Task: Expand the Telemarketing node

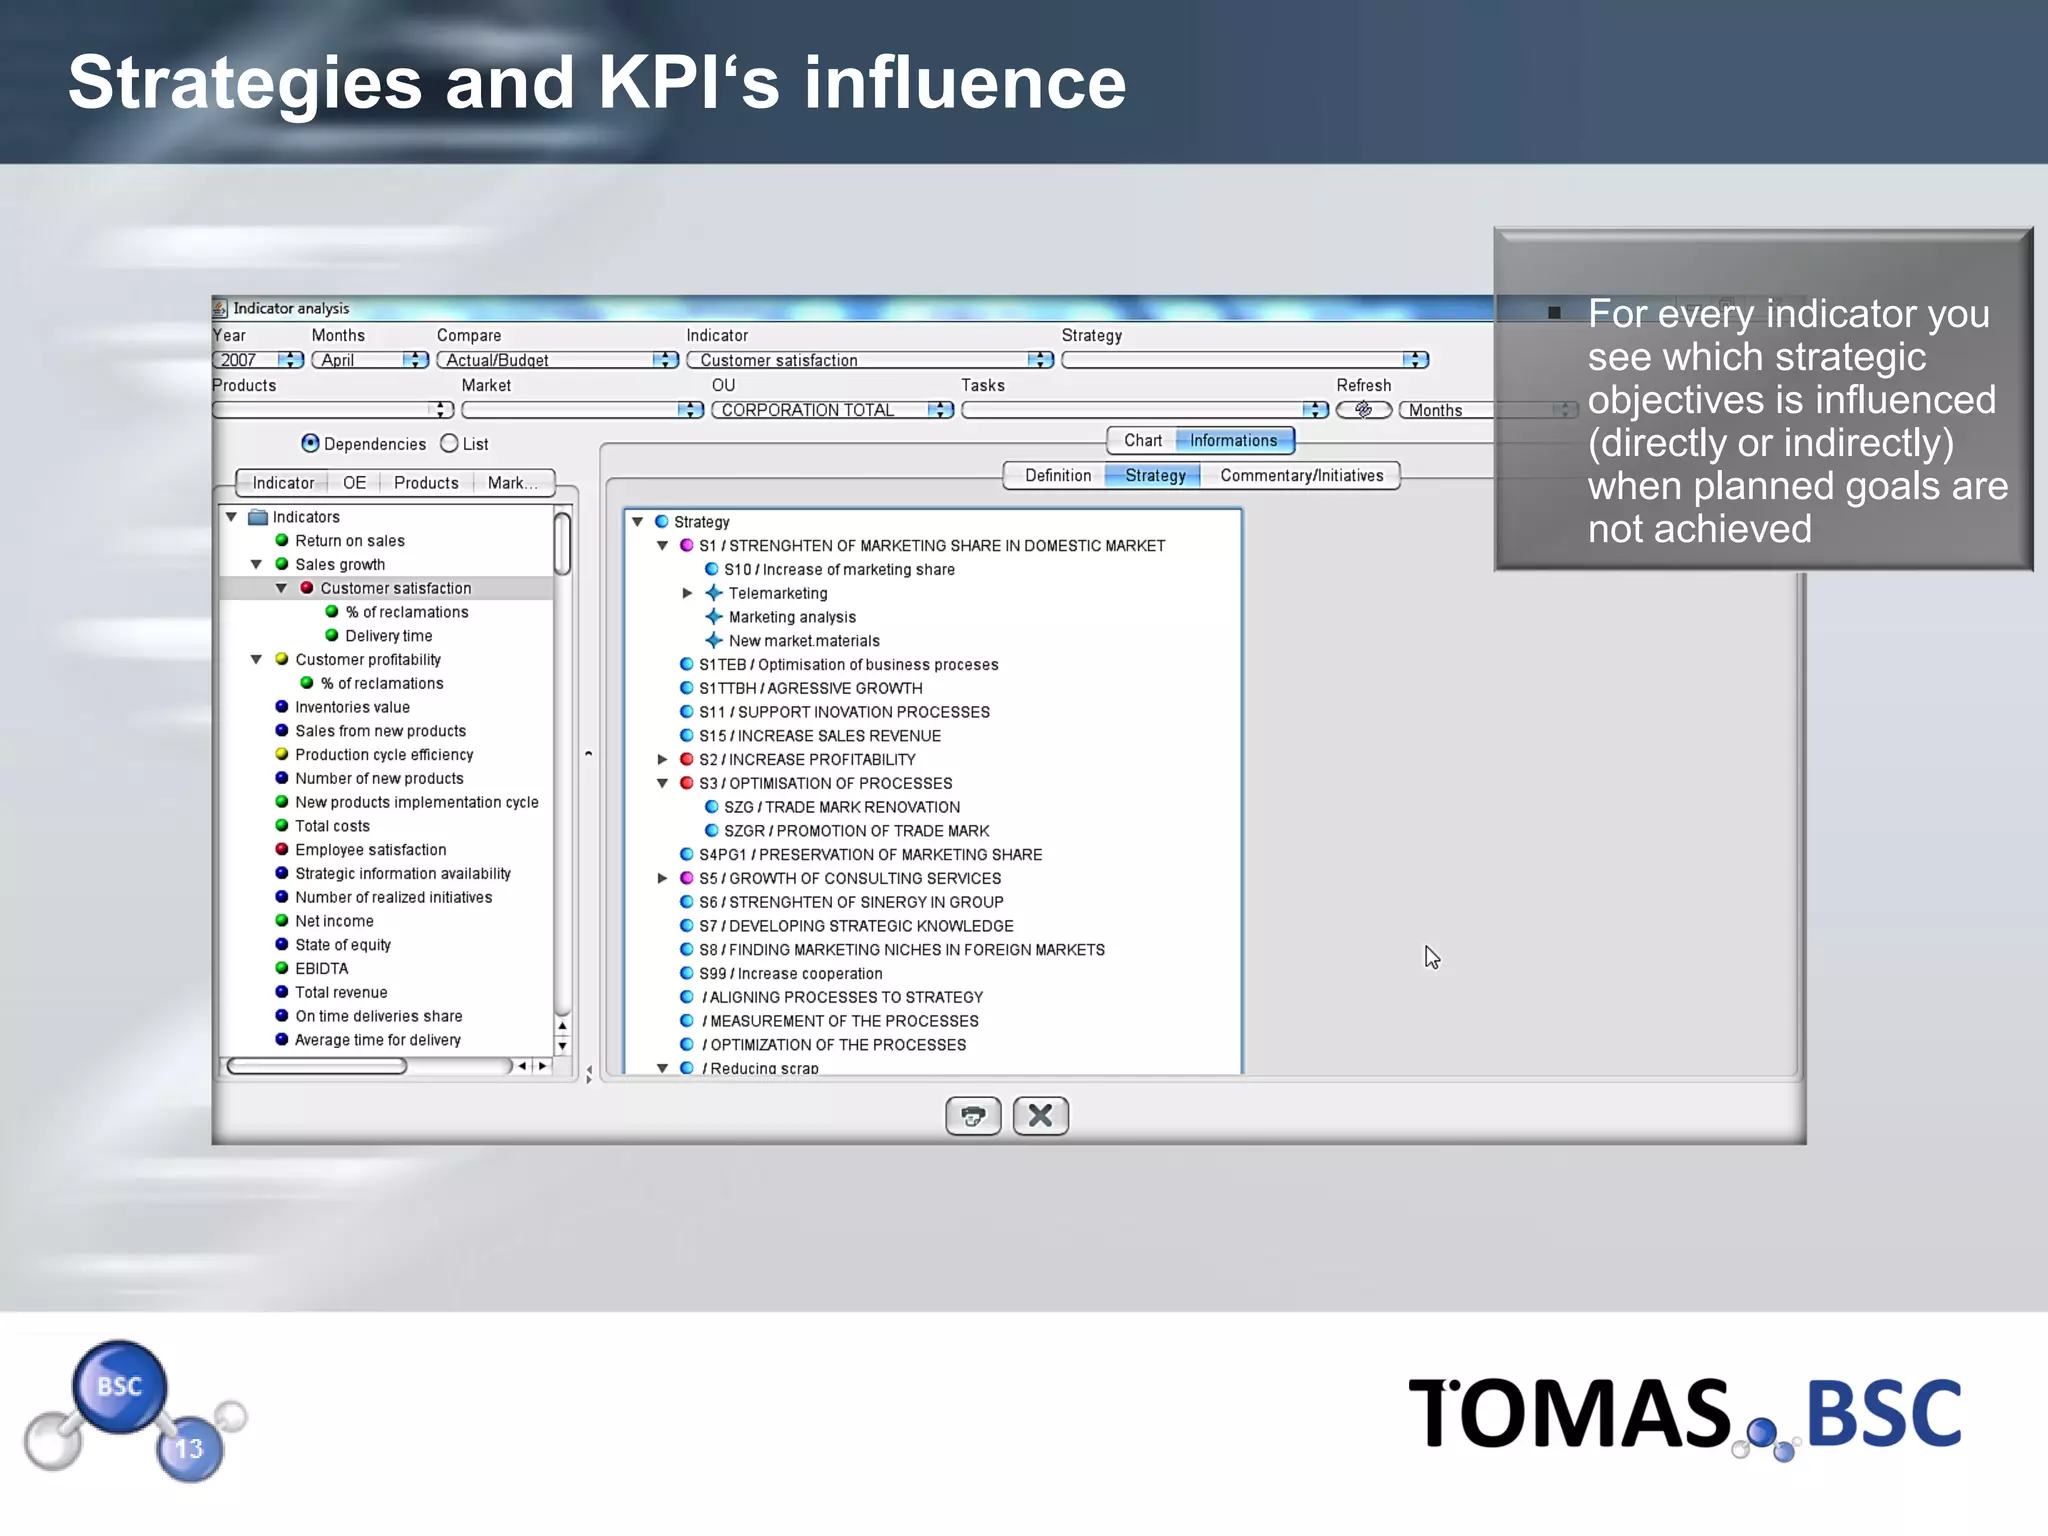Action: (x=687, y=593)
